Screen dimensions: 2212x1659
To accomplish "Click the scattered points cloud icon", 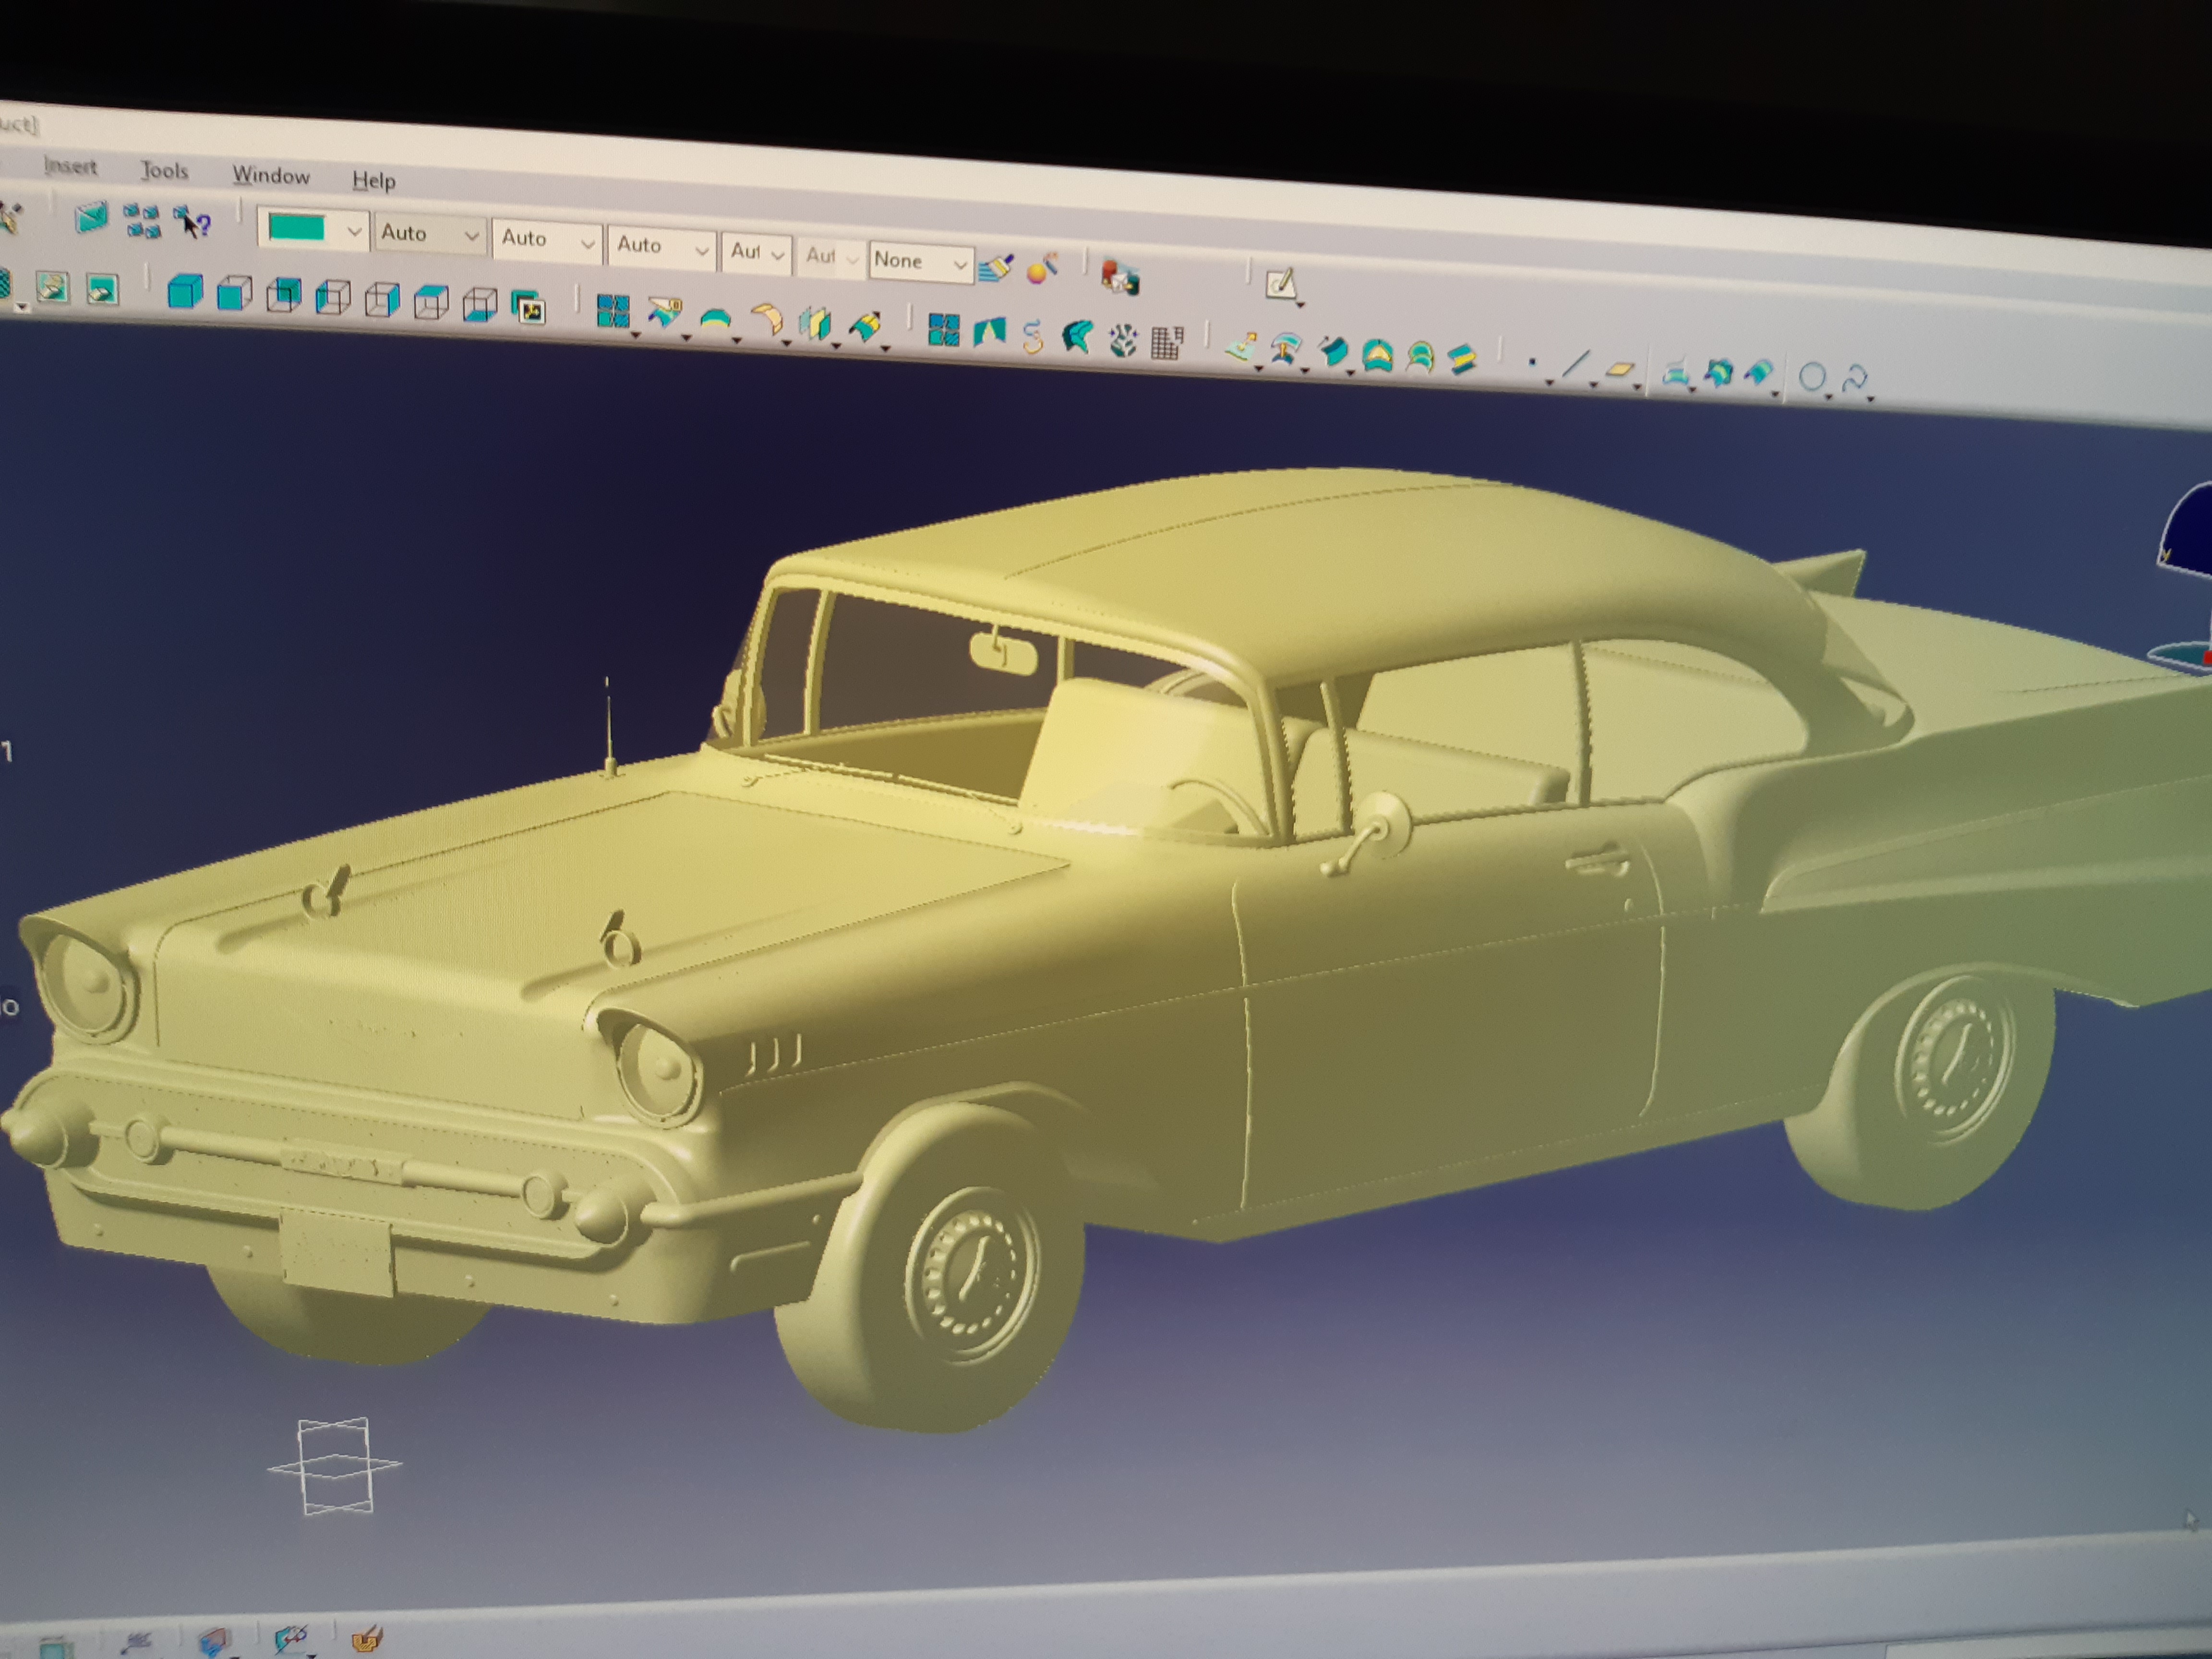I will [1123, 340].
